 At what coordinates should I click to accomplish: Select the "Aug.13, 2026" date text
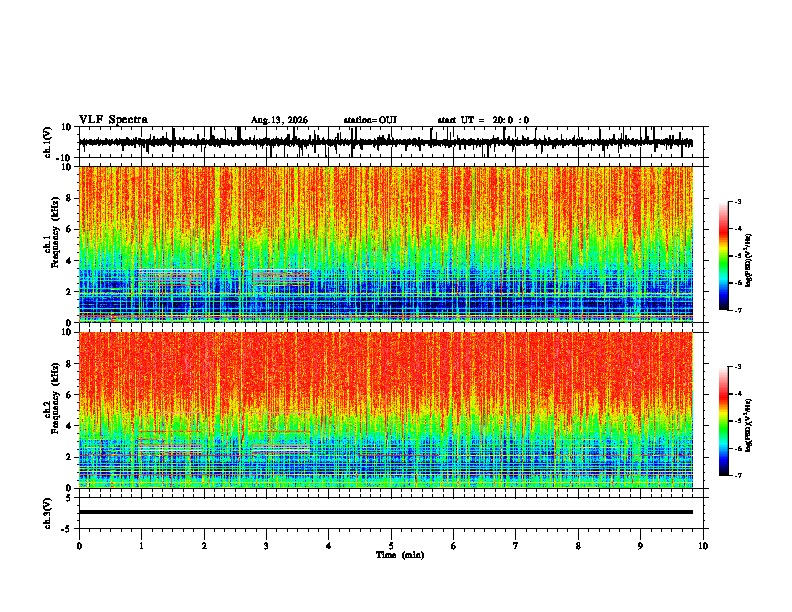pyautogui.click(x=279, y=120)
